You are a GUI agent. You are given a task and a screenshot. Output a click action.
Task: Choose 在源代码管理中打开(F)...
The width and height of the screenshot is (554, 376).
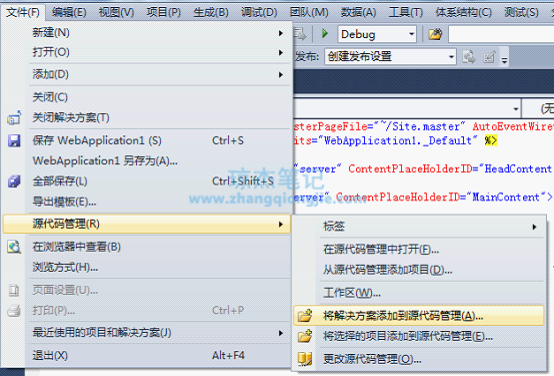tap(419, 250)
